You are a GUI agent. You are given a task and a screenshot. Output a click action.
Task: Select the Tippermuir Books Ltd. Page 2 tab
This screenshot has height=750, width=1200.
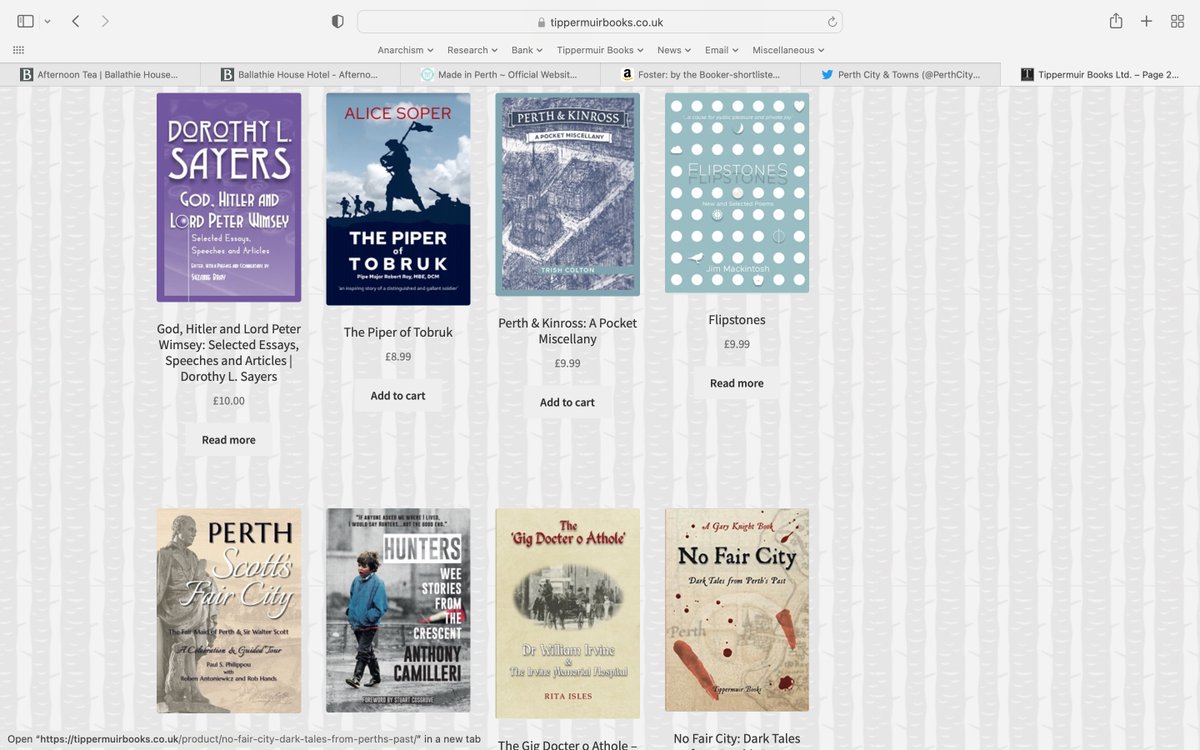(x=1100, y=74)
